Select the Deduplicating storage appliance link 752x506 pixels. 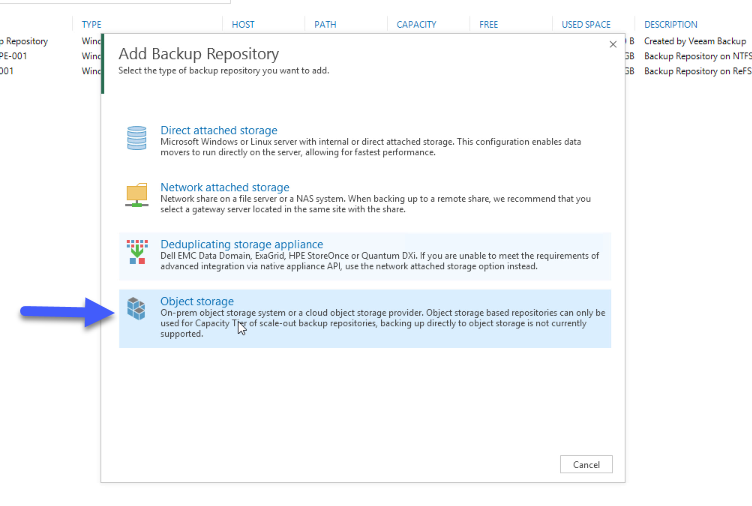coord(242,244)
